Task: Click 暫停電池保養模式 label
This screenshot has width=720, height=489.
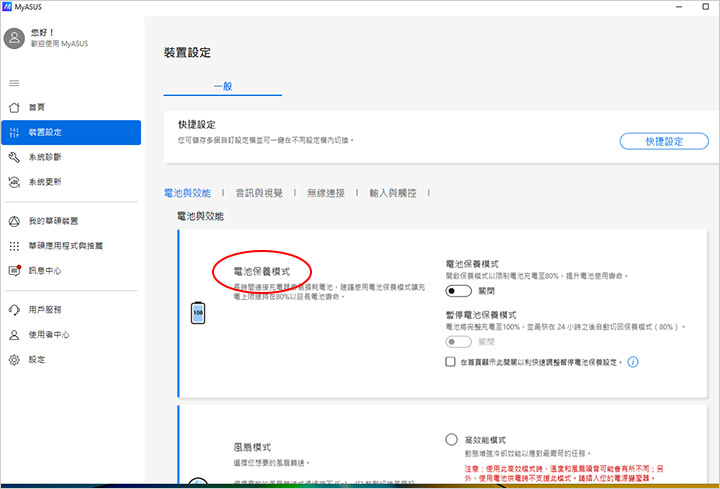Action: [481, 315]
